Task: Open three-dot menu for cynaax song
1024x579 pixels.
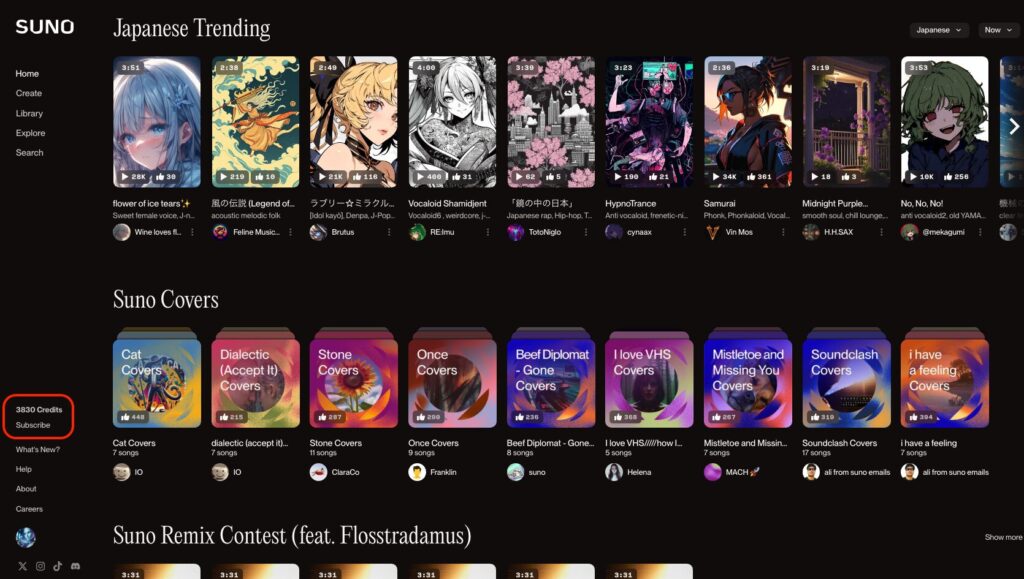Action: point(684,232)
